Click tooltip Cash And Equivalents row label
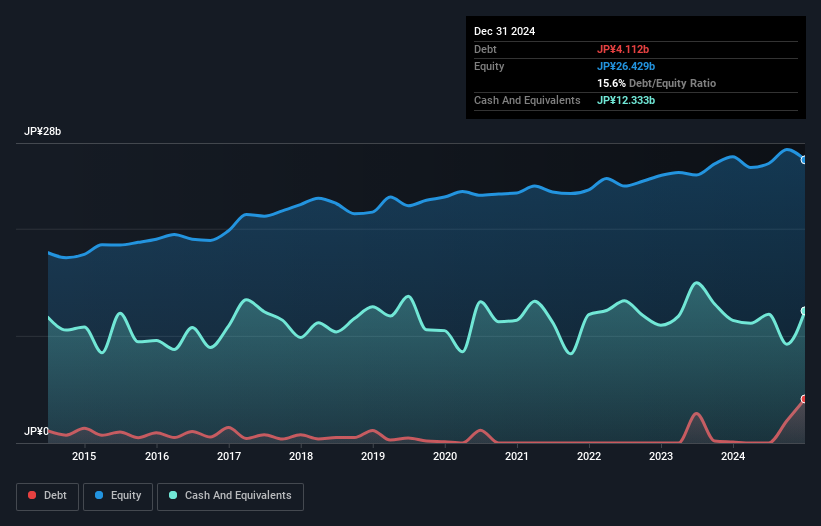This screenshot has width=821, height=526. click(x=527, y=100)
